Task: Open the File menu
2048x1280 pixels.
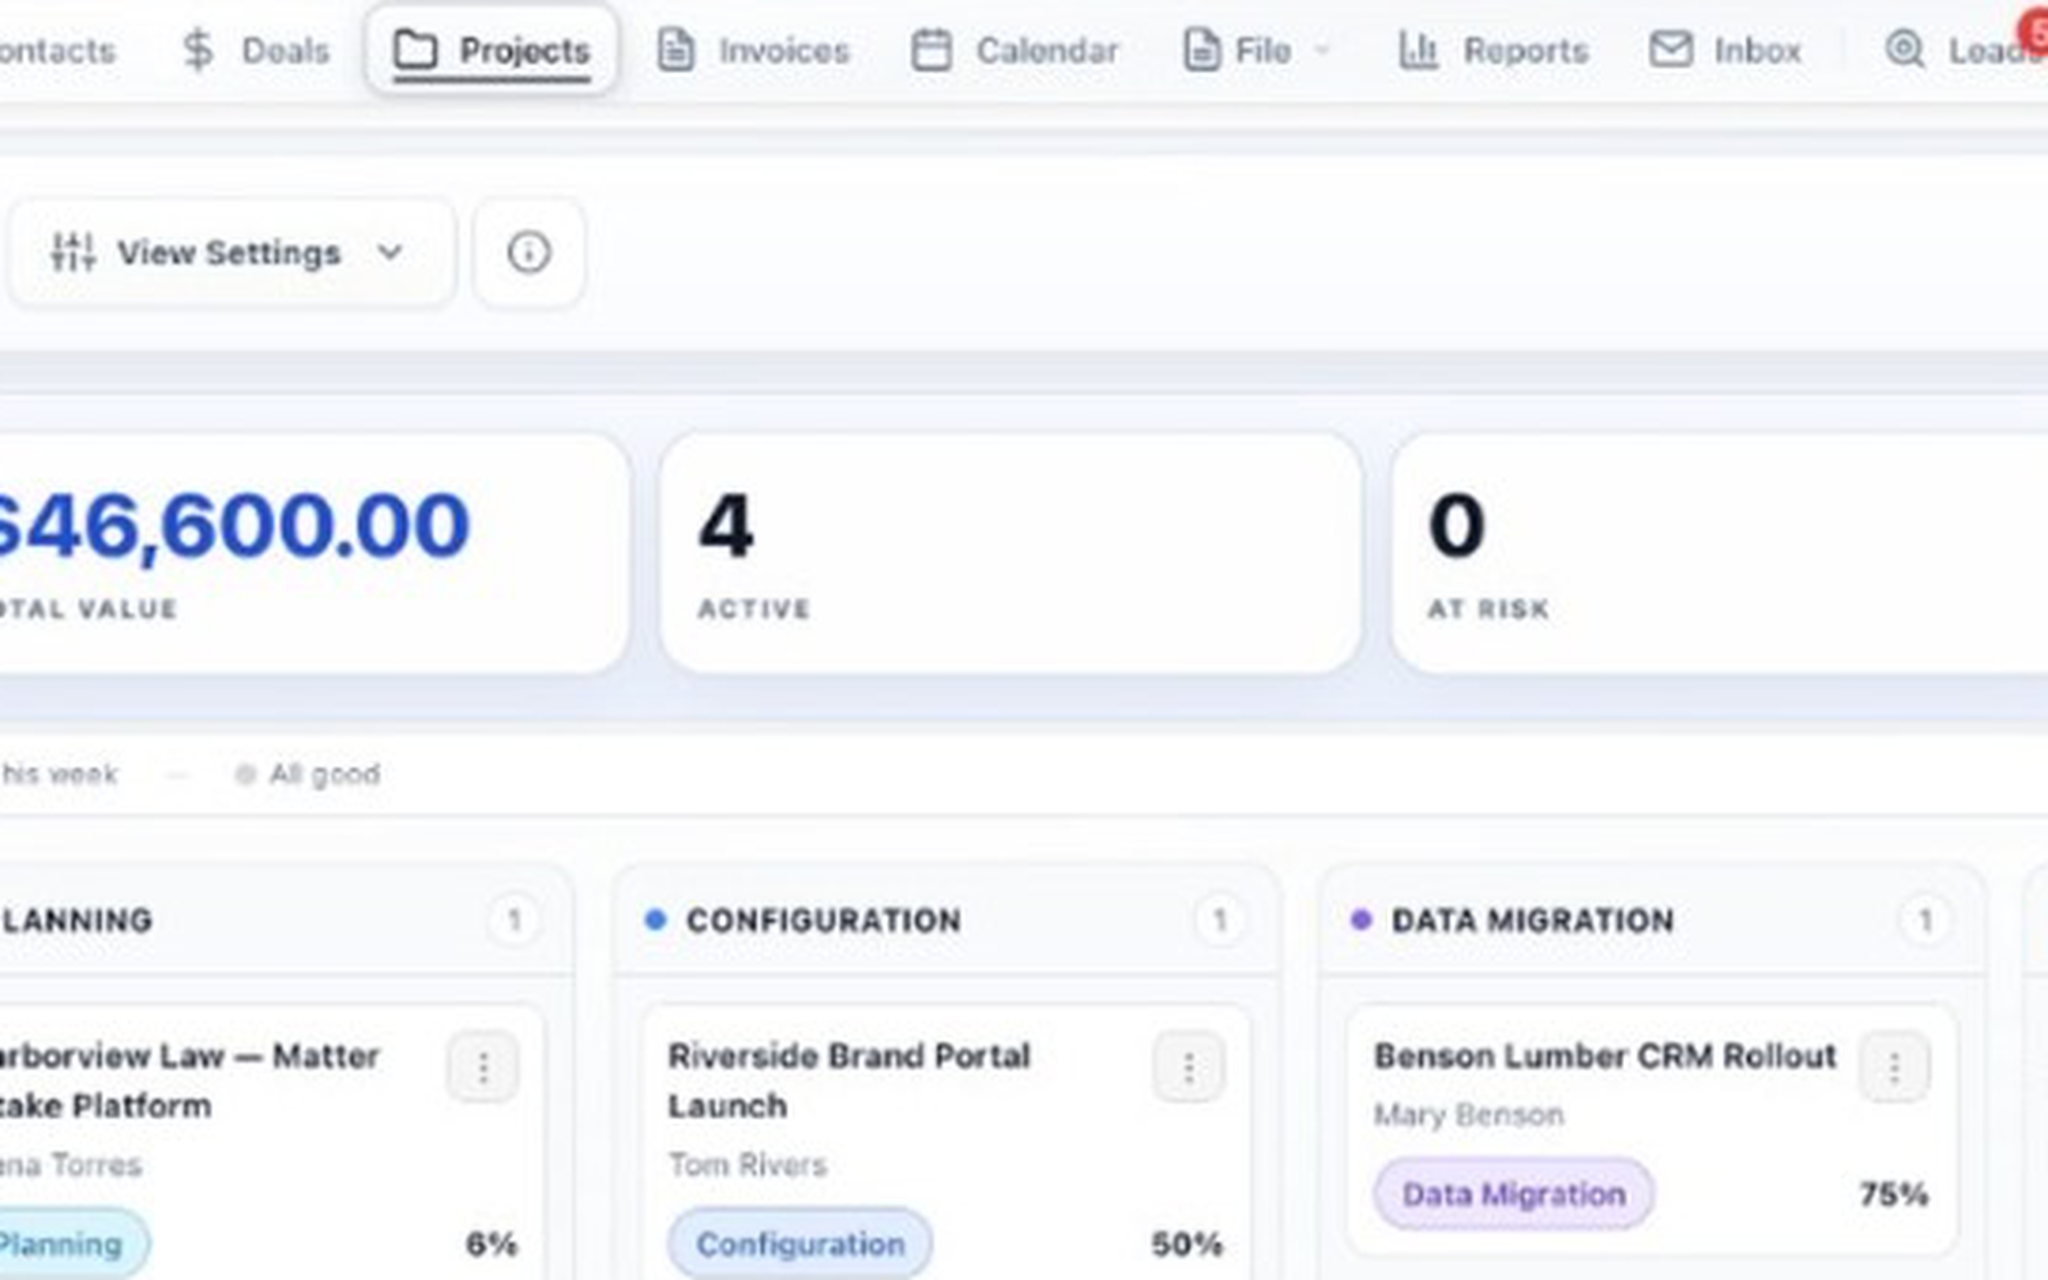Action: [1256, 50]
